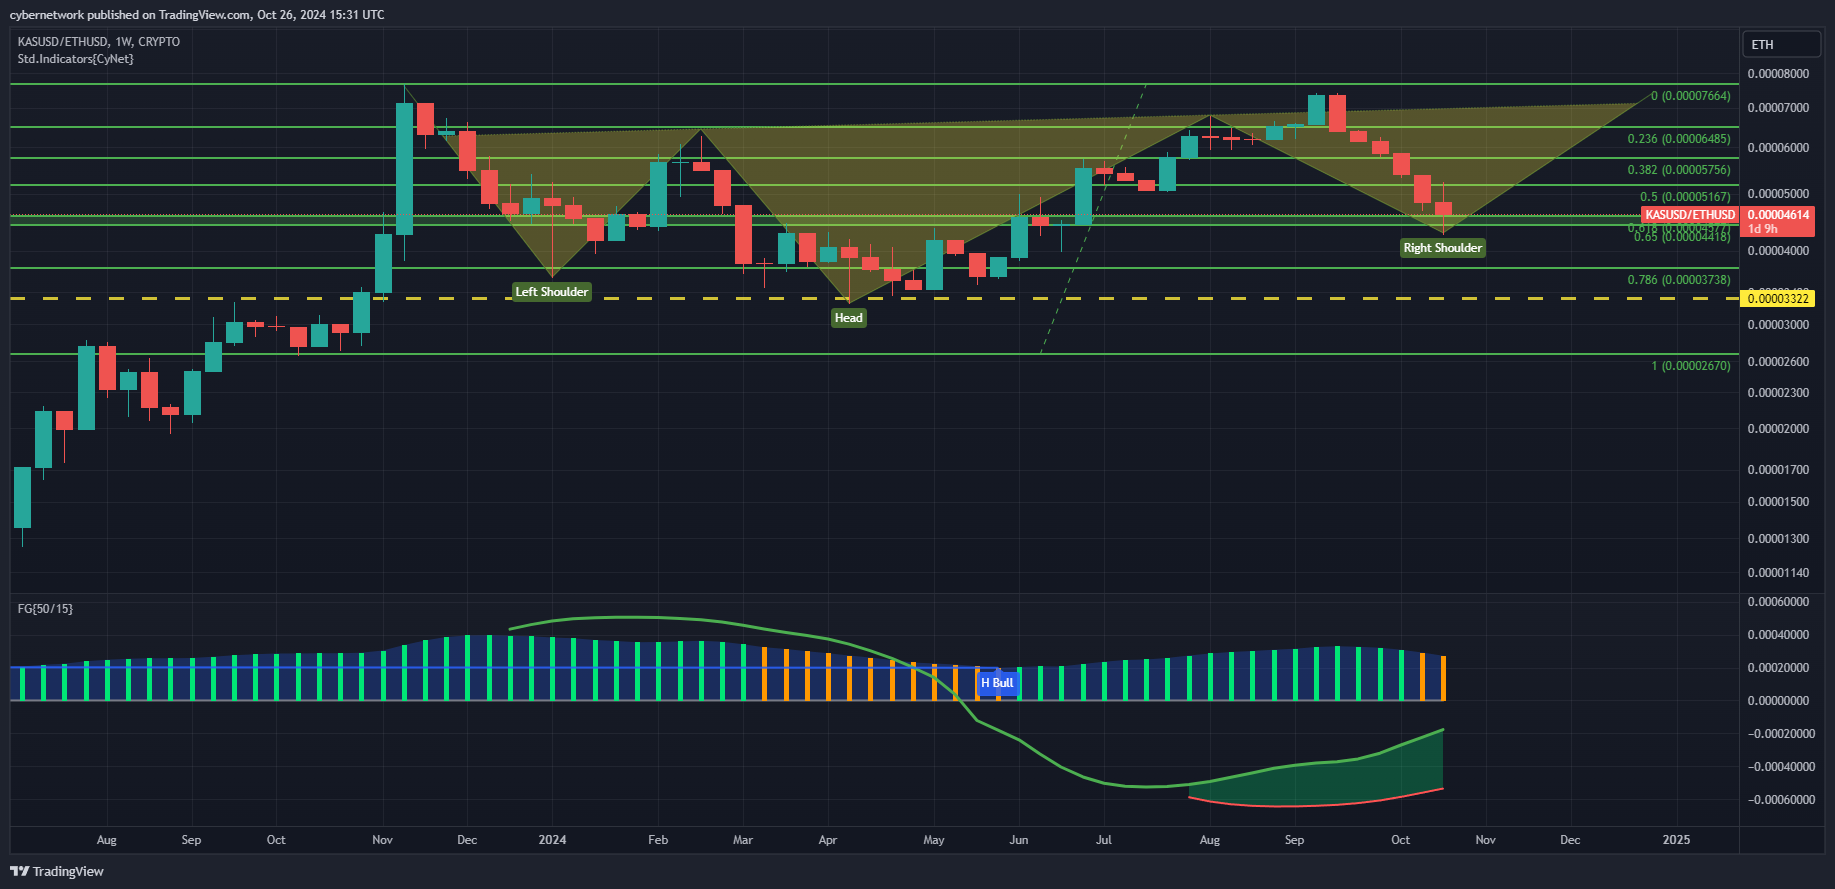Click the 0.786 (0.00003738) Fib label

pos(1679,280)
